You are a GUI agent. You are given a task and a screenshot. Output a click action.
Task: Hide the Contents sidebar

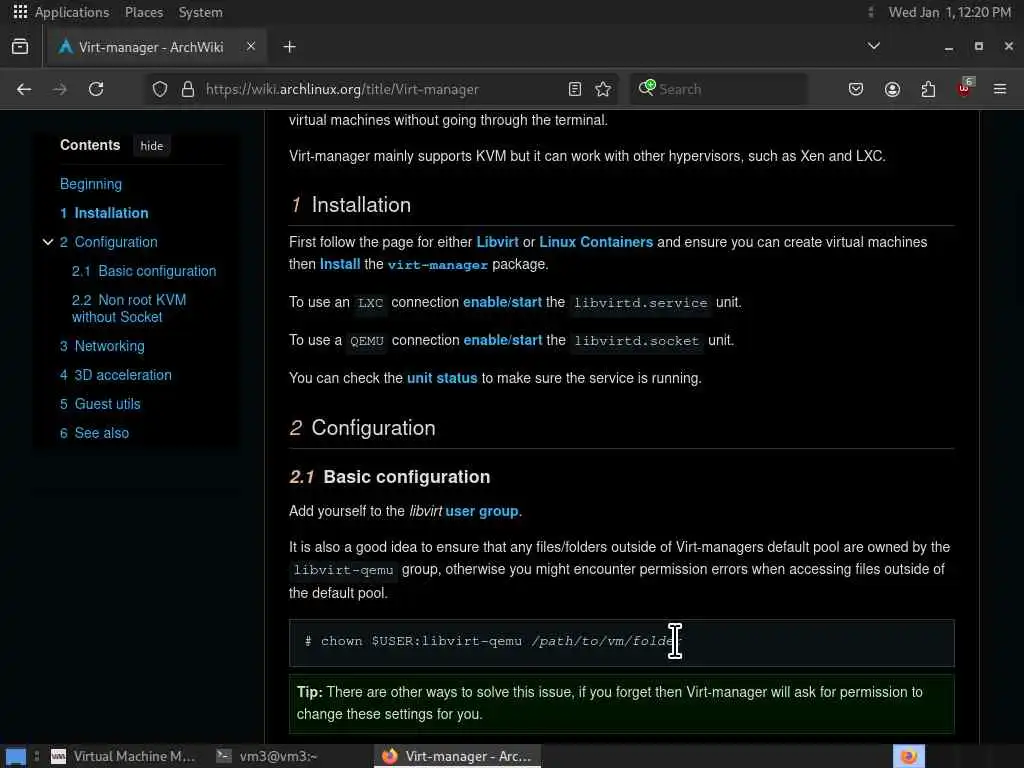coord(152,146)
